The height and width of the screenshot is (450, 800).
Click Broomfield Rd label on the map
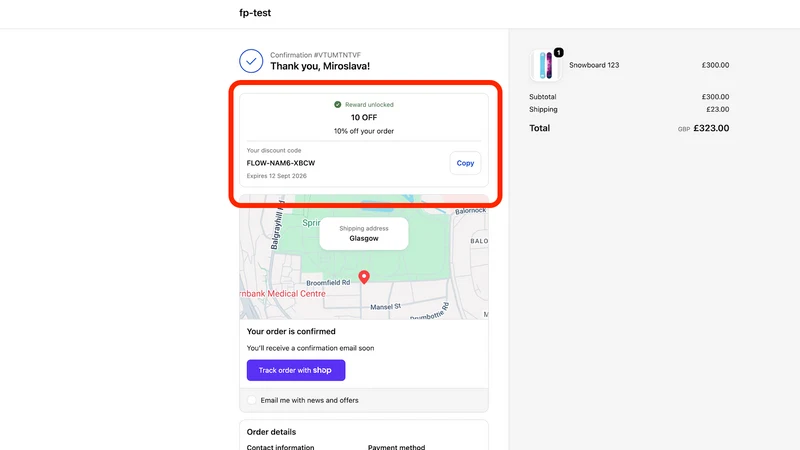click(x=328, y=283)
